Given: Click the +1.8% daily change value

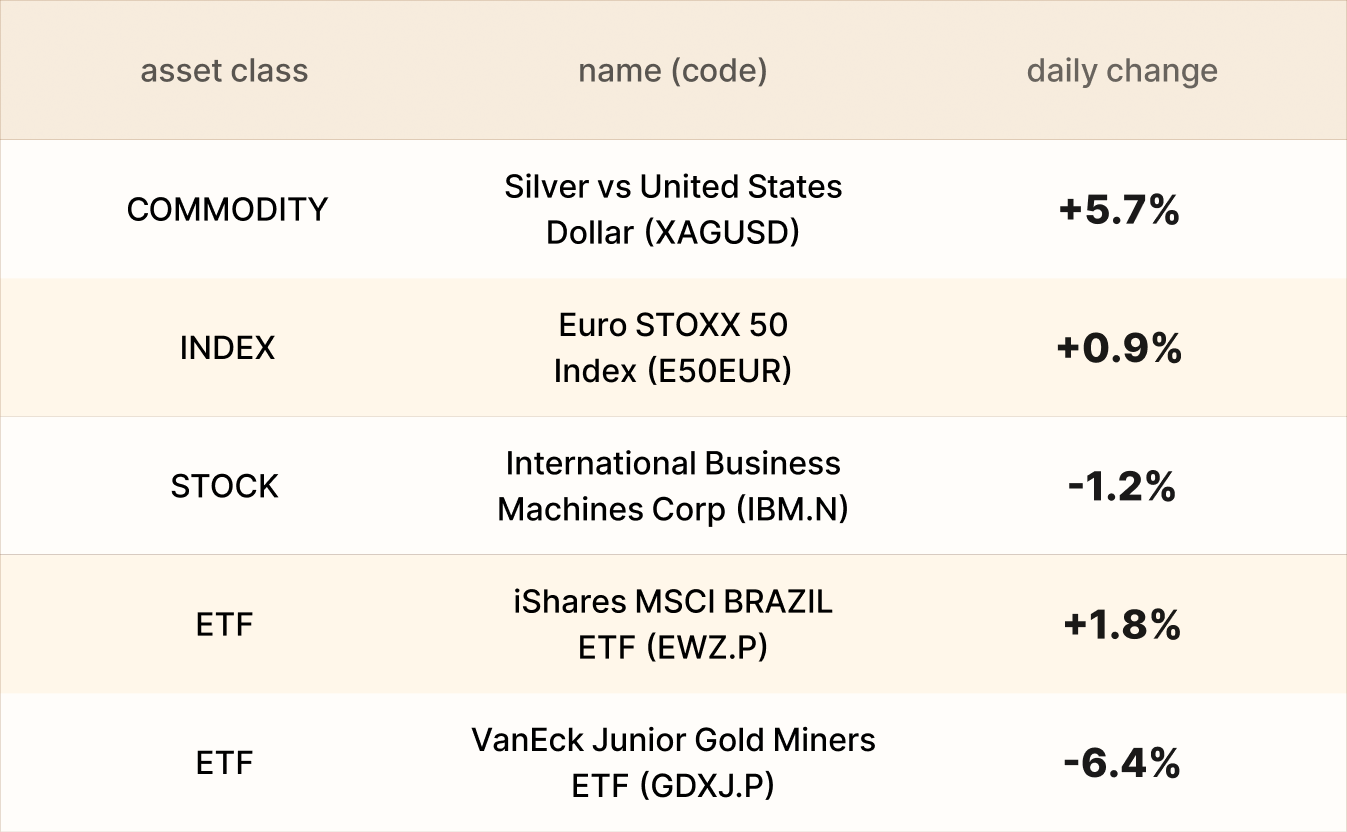Looking at the screenshot, I should pos(1122,625).
